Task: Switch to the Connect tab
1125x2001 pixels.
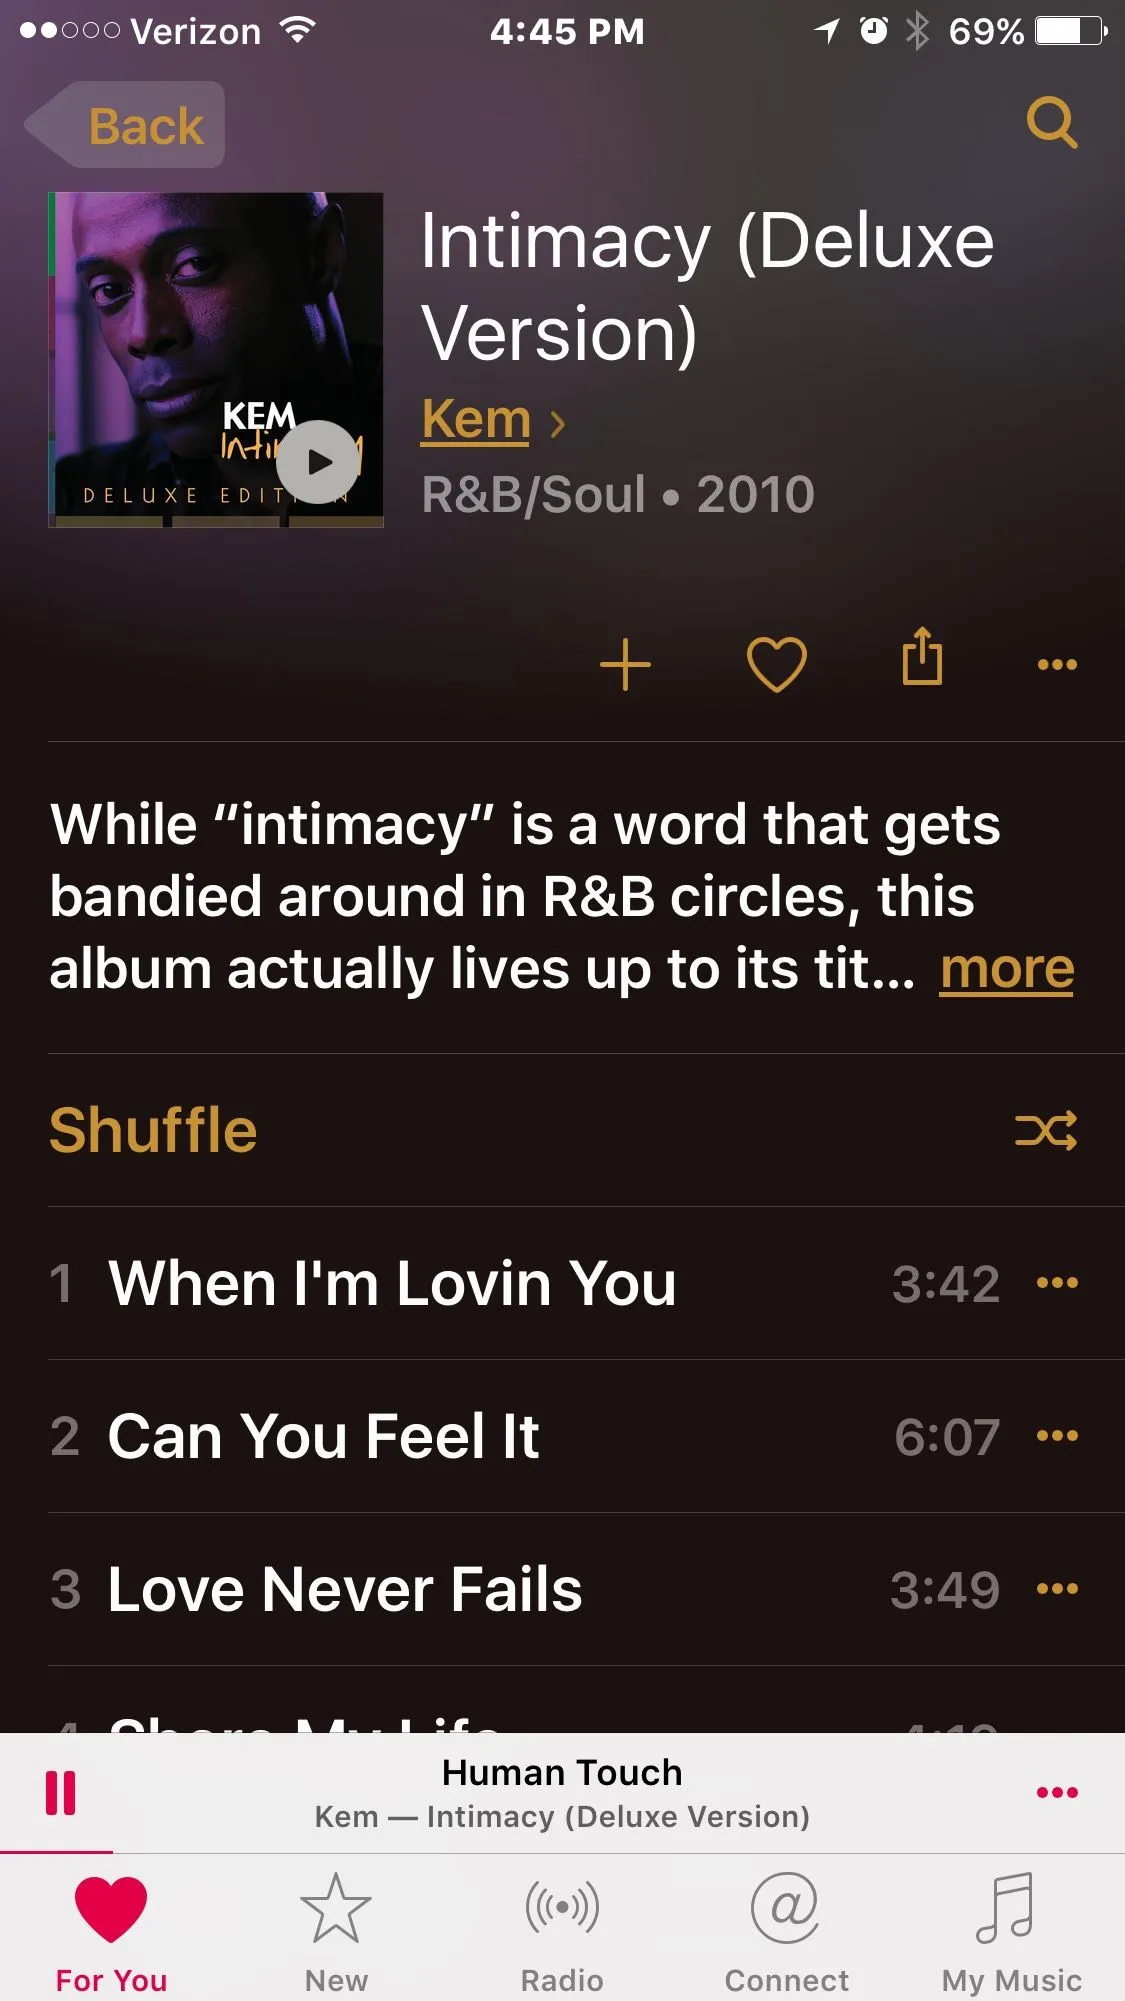Action: (786, 1933)
